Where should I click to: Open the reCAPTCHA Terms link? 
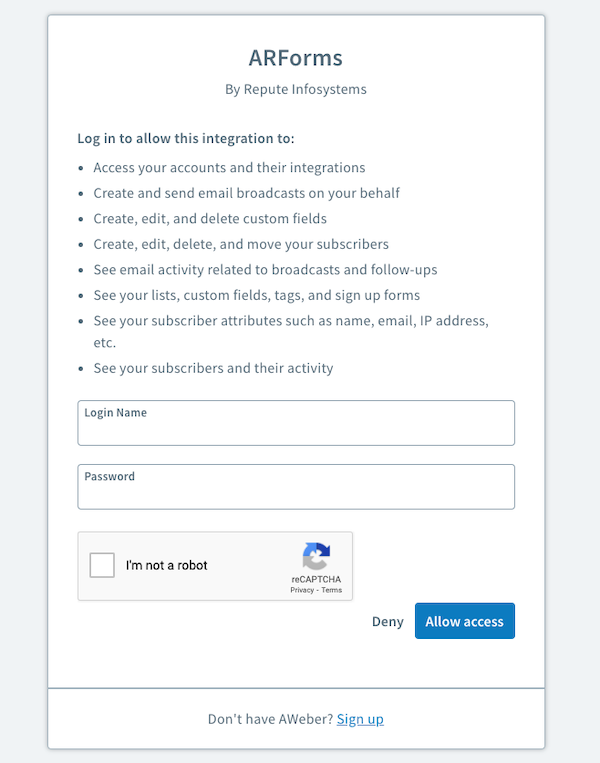click(x=332, y=591)
